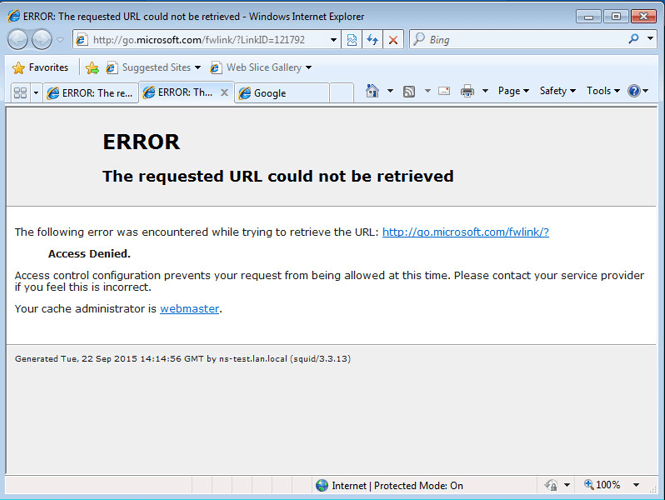Click the ERROR heading
Screen dimensions: 665x500
[141, 142]
